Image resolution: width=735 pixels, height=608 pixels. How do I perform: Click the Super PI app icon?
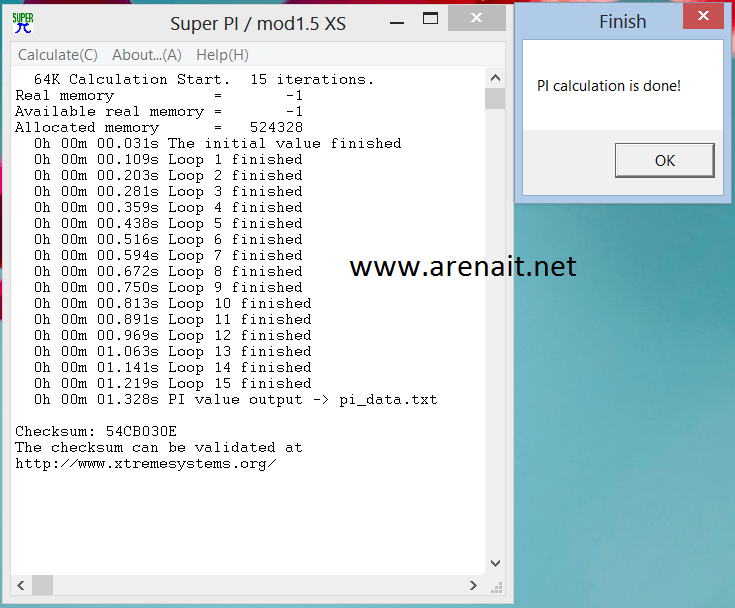tap(23, 23)
